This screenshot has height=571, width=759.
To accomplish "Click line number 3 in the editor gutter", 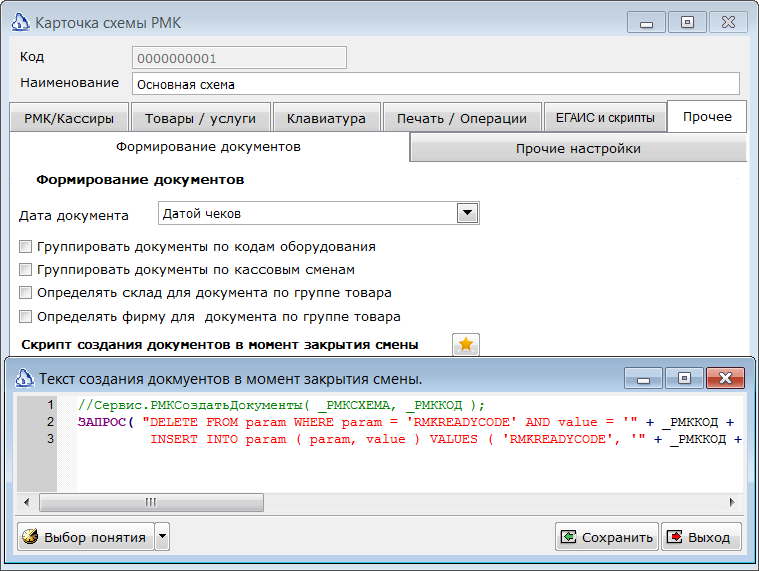I will tap(50, 439).
